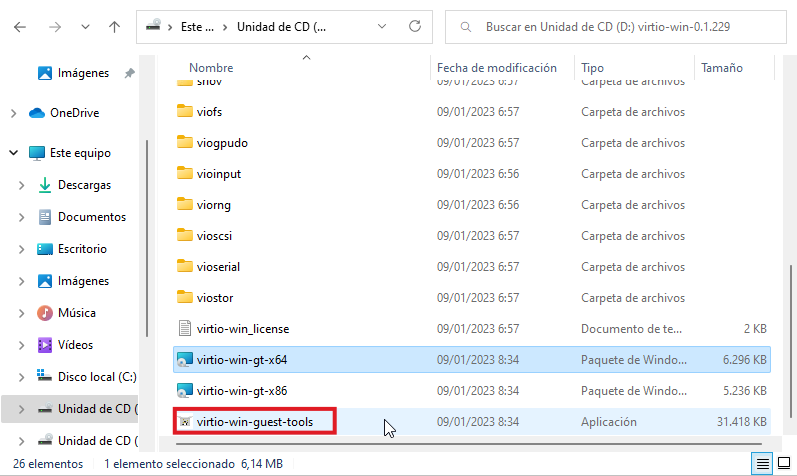The width and height of the screenshot is (797, 476).
Task: Open Descargas in the navigation pane
Action: click(84, 185)
